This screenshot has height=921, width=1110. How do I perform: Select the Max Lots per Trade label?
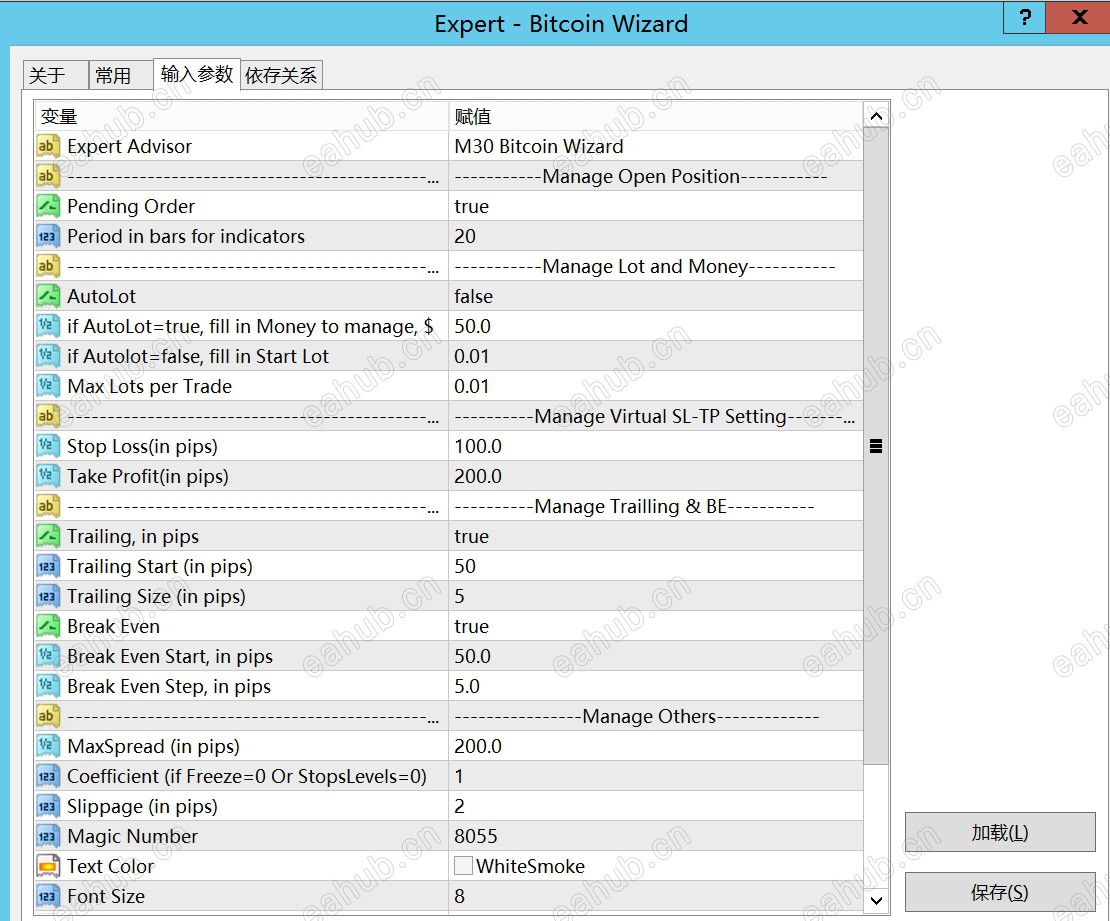pos(149,386)
